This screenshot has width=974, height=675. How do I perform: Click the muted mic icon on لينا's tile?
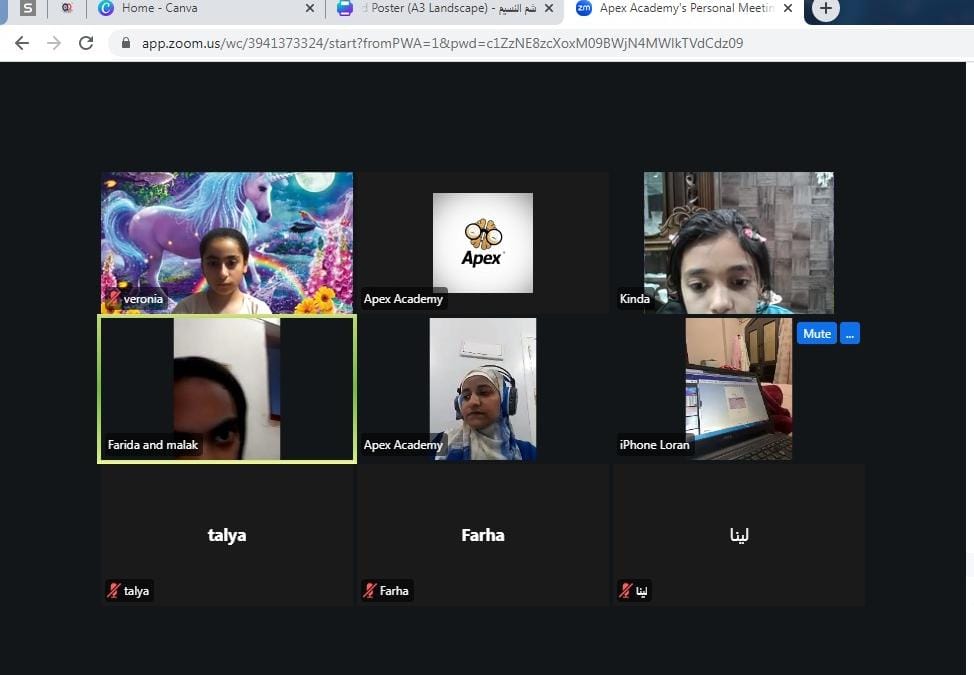point(626,591)
